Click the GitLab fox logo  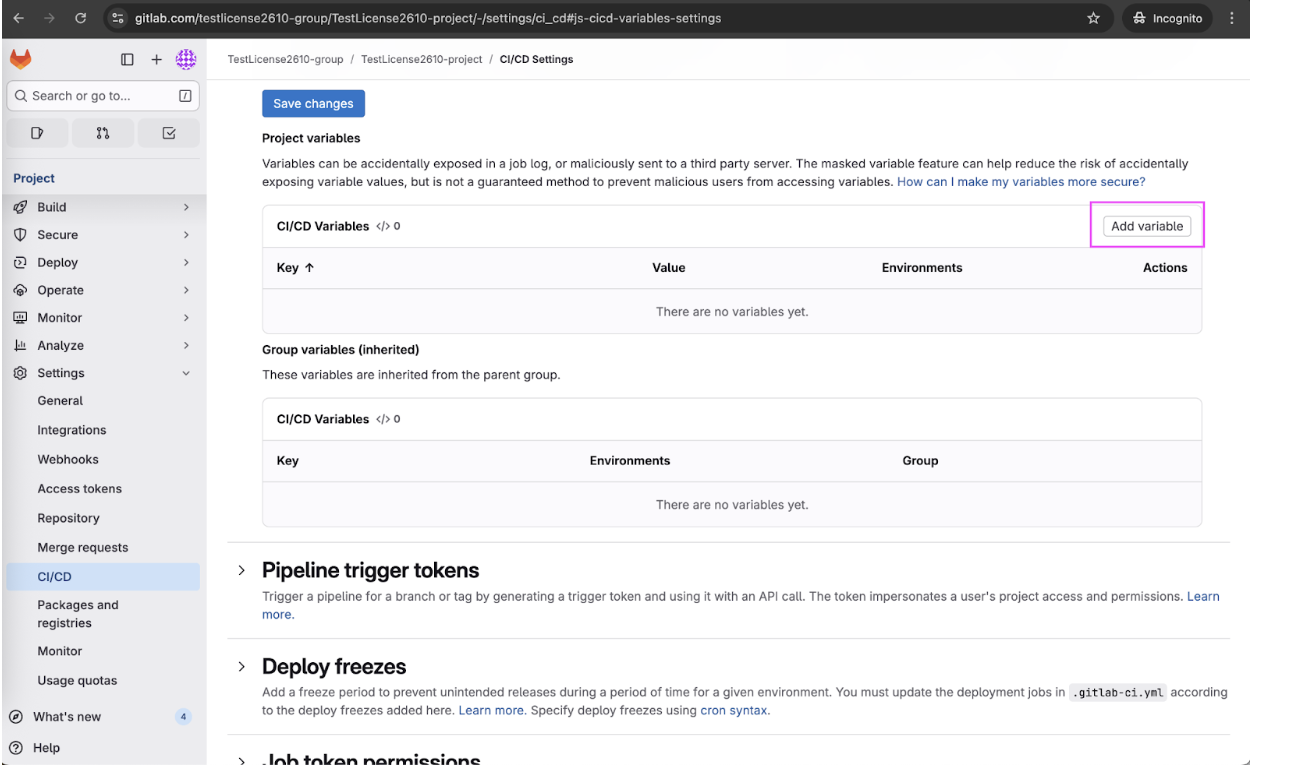coord(20,59)
